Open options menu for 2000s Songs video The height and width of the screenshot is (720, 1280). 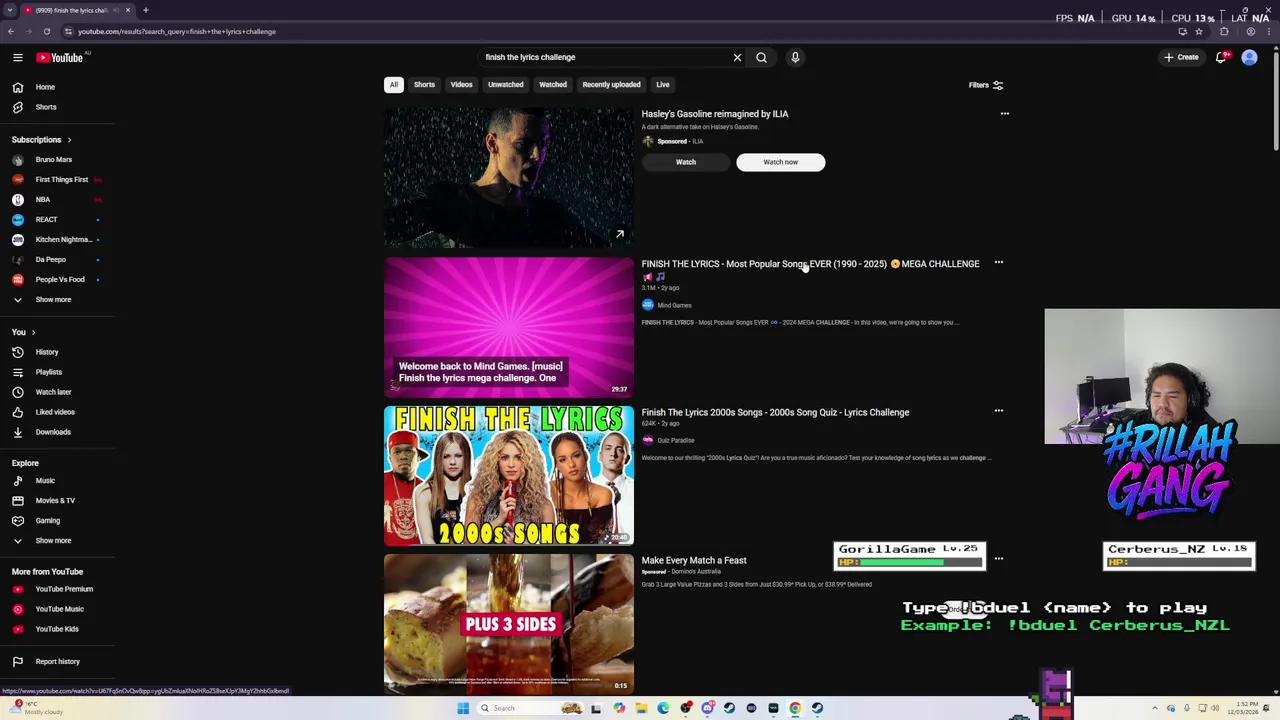pyautogui.click(x=998, y=411)
